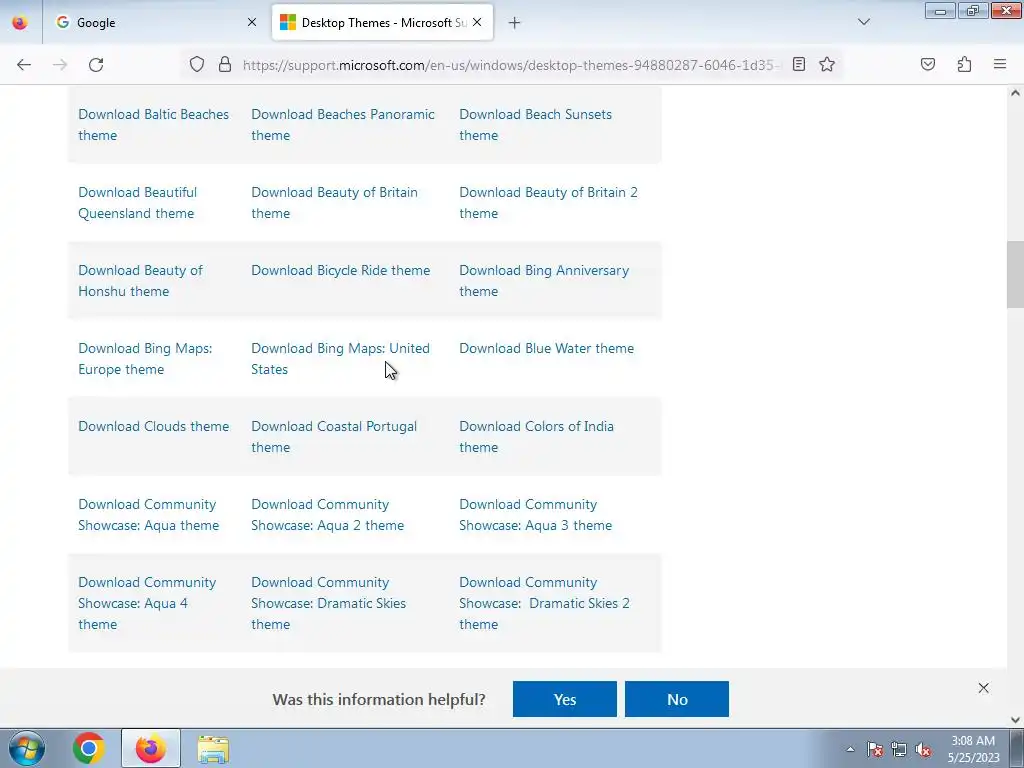This screenshot has height=768, width=1024.
Task: Click the scrollbar up arrow
Action: (1015, 93)
